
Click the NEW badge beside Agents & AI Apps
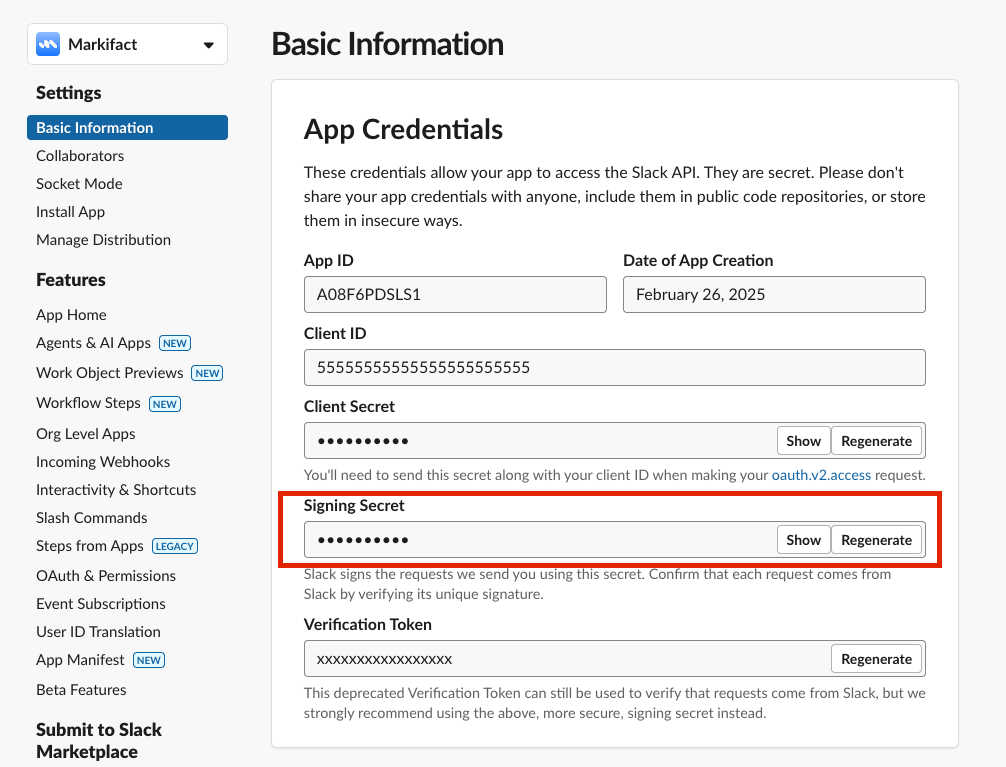pyautogui.click(x=175, y=343)
